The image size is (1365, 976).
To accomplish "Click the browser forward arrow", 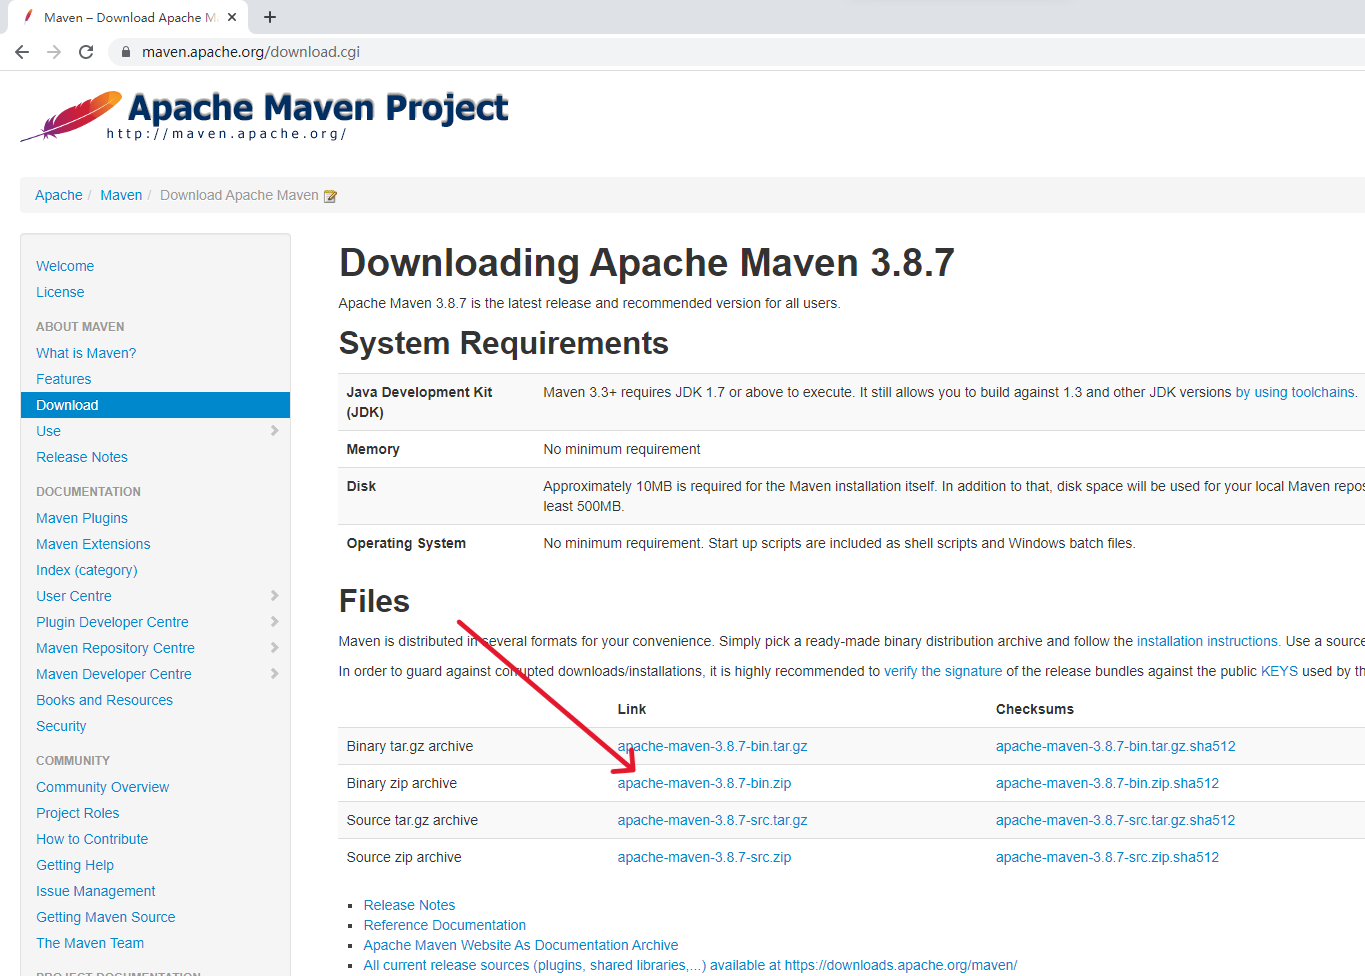I will (54, 52).
